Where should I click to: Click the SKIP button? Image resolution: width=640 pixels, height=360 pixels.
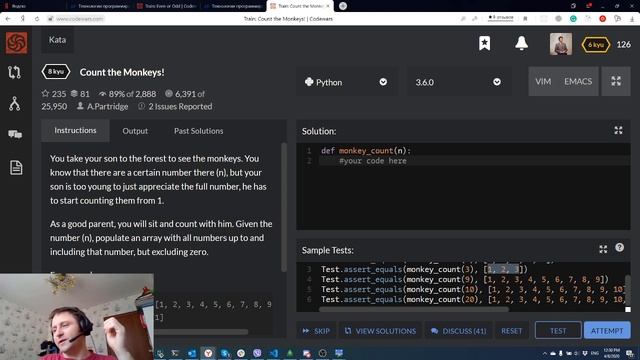(316, 331)
